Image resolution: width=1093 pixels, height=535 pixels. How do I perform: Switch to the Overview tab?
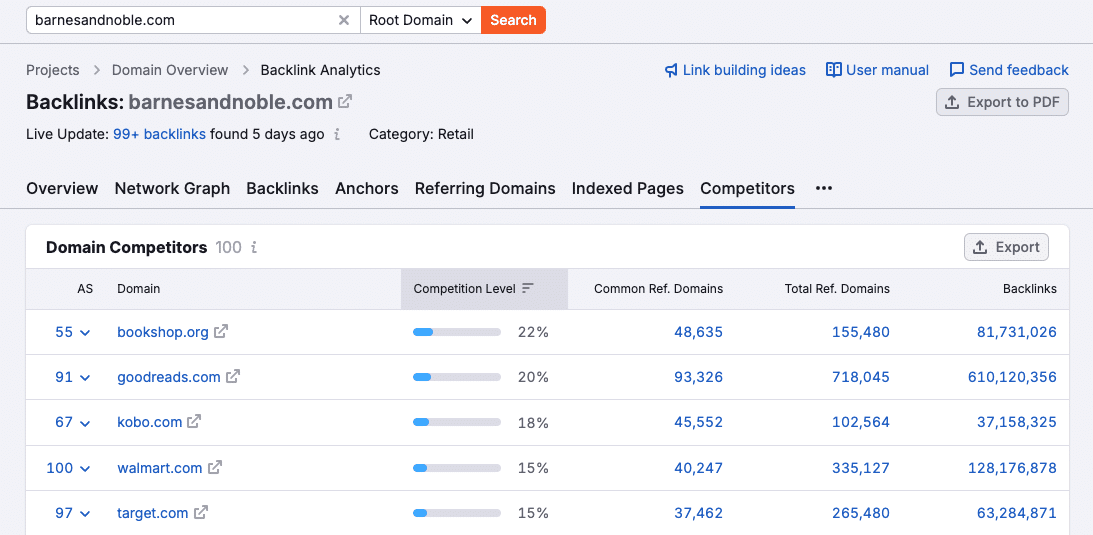coord(62,188)
